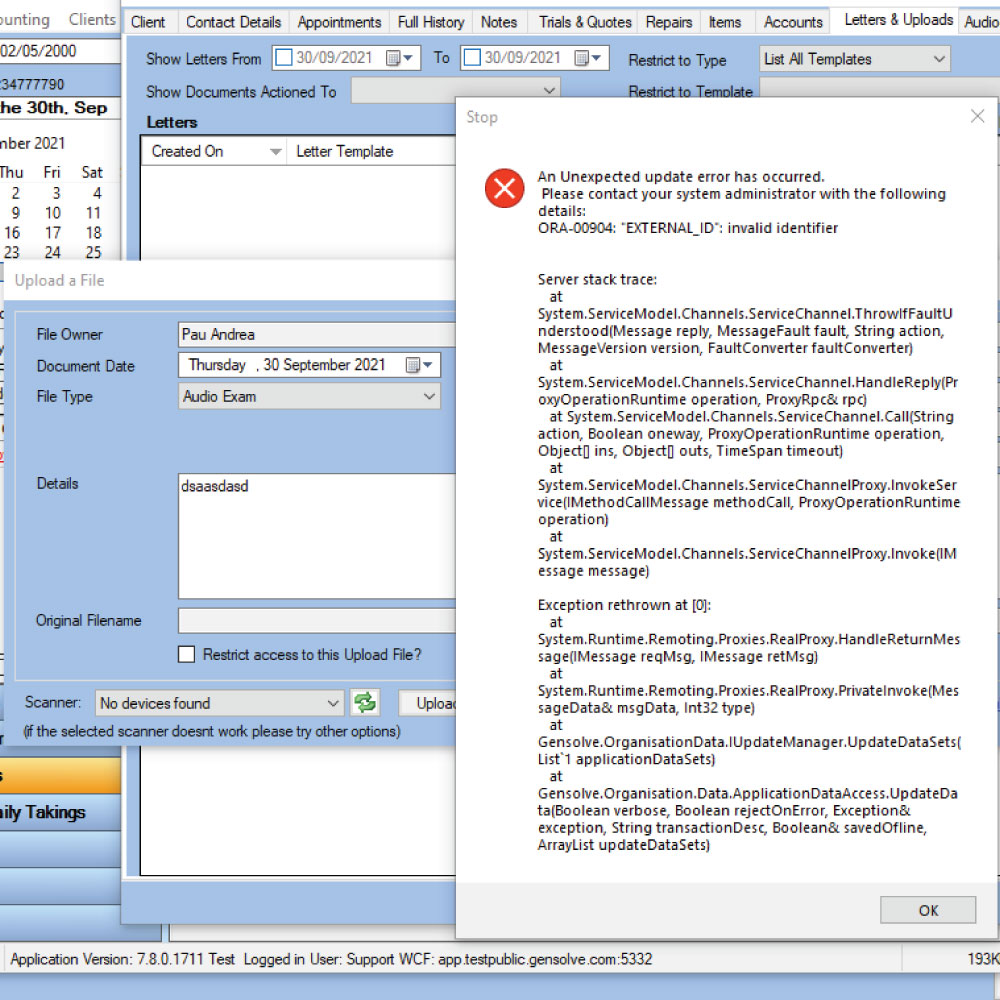This screenshot has height=1000, width=1000.
Task: Select calendar day 10
Action: coord(53,213)
